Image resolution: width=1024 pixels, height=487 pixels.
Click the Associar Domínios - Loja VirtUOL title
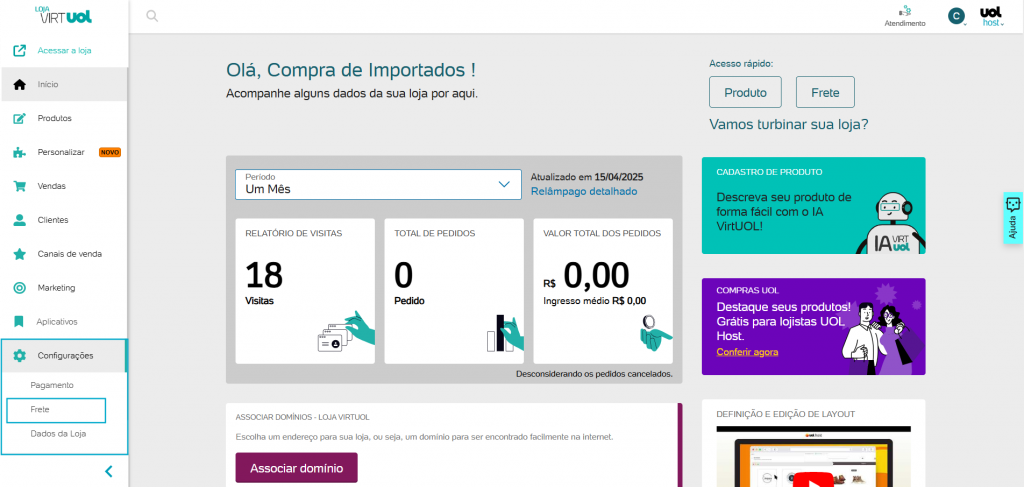pos(302,416)
